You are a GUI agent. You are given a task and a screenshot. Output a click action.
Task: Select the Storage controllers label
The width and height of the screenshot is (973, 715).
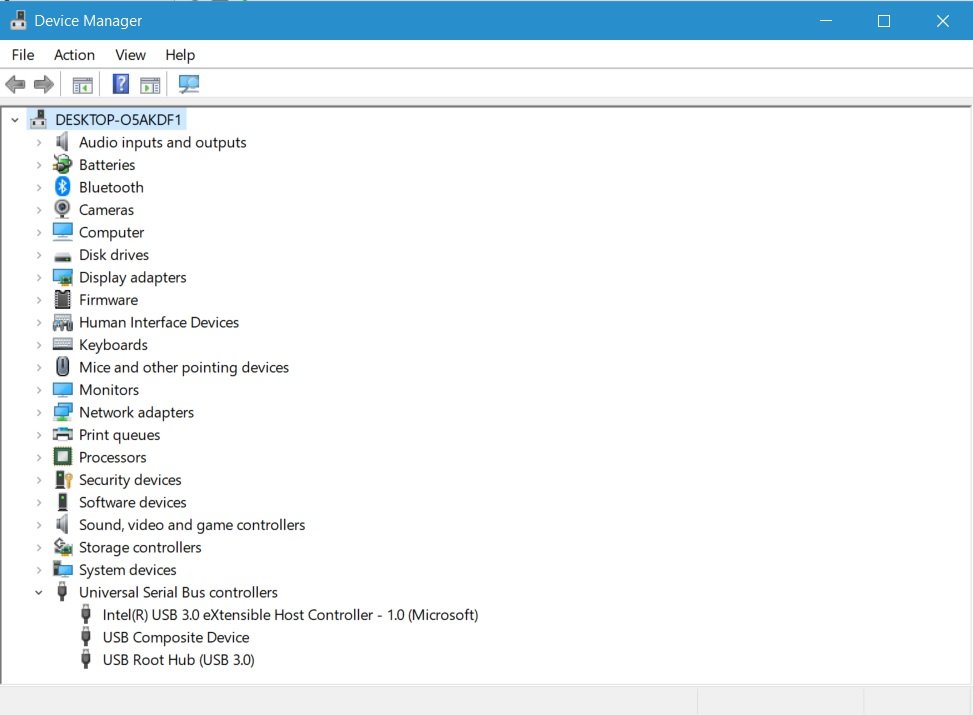click(x=140, y=547)
